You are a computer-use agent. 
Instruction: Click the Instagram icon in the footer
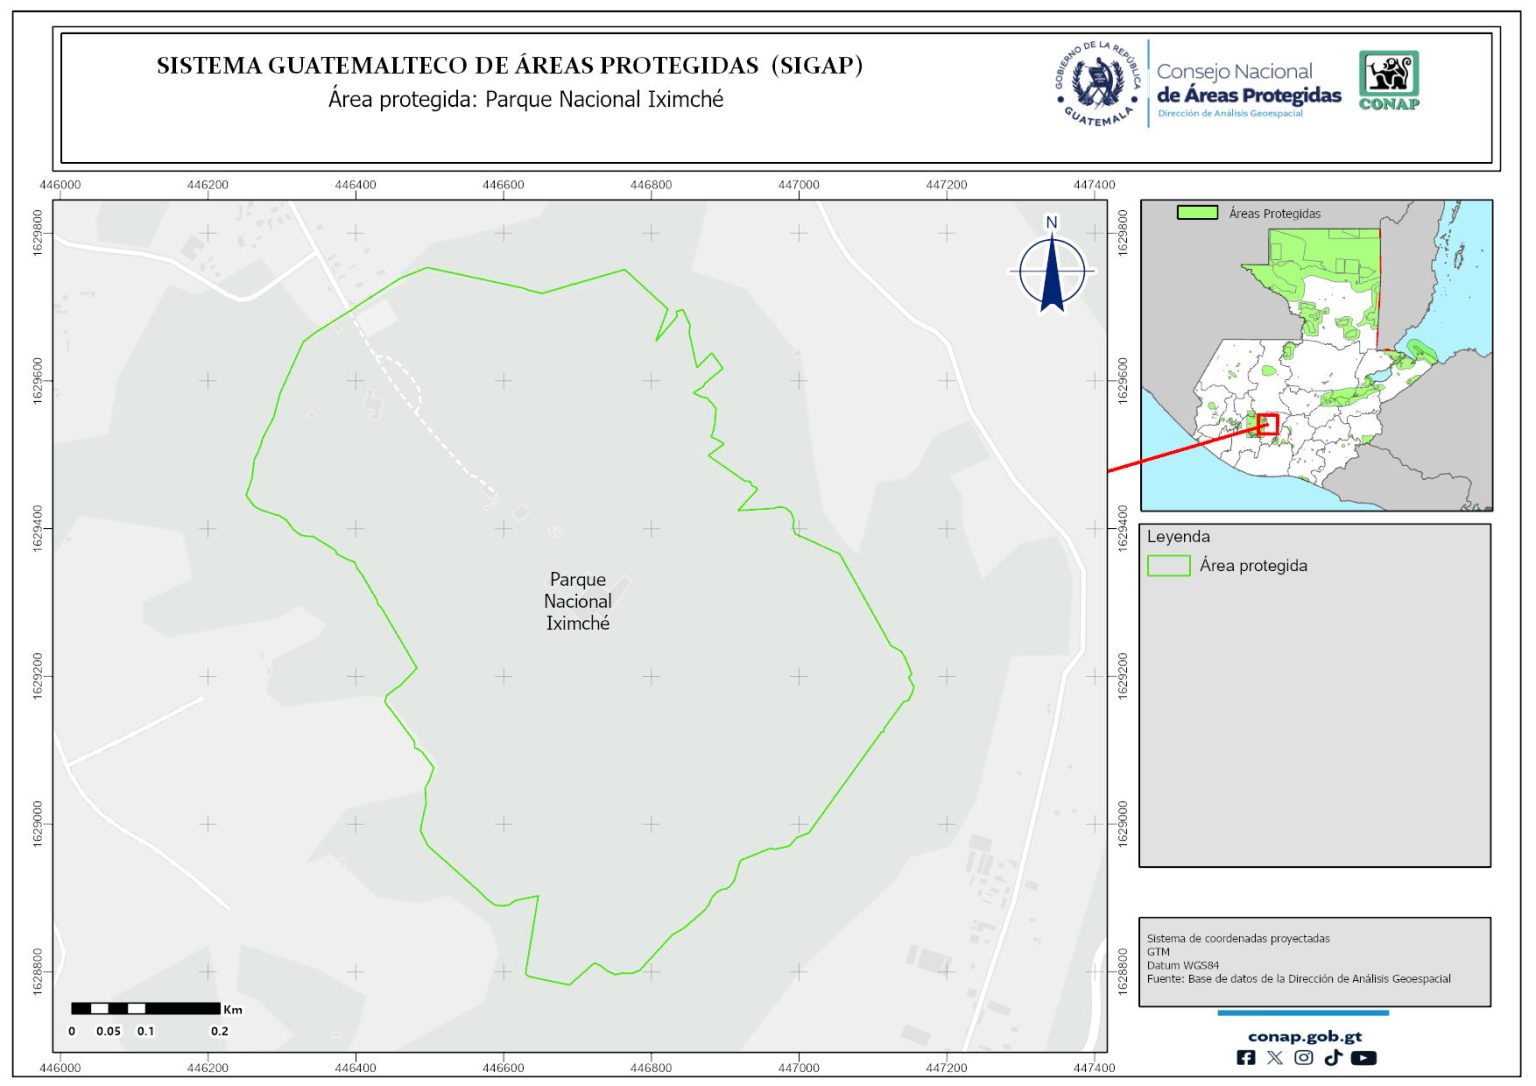pos(1304,1057)
